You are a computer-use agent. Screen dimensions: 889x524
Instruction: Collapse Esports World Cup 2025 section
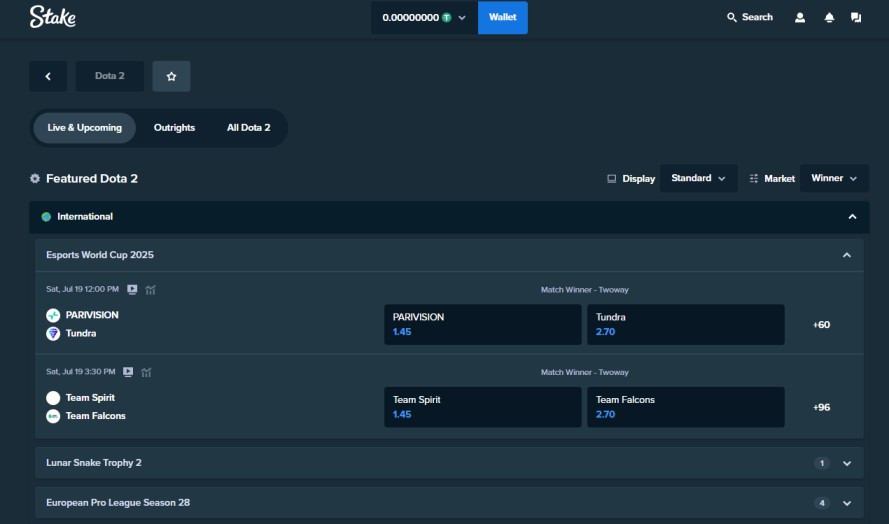coord(846,255)
